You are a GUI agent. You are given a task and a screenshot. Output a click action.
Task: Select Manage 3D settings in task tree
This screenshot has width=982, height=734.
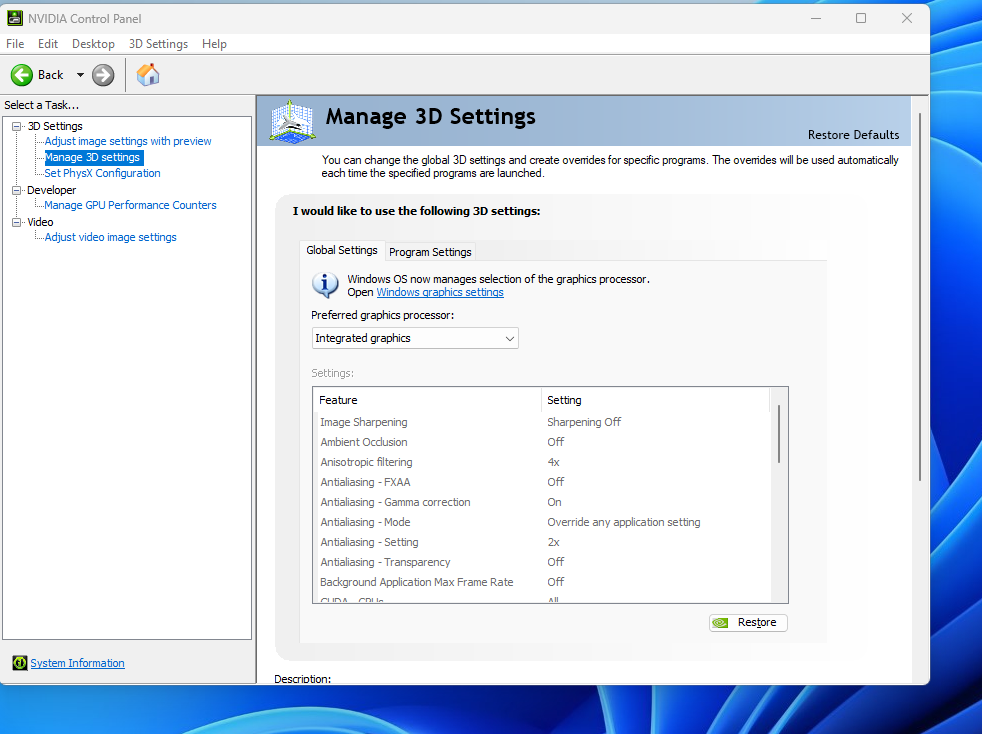click(93, 157)
